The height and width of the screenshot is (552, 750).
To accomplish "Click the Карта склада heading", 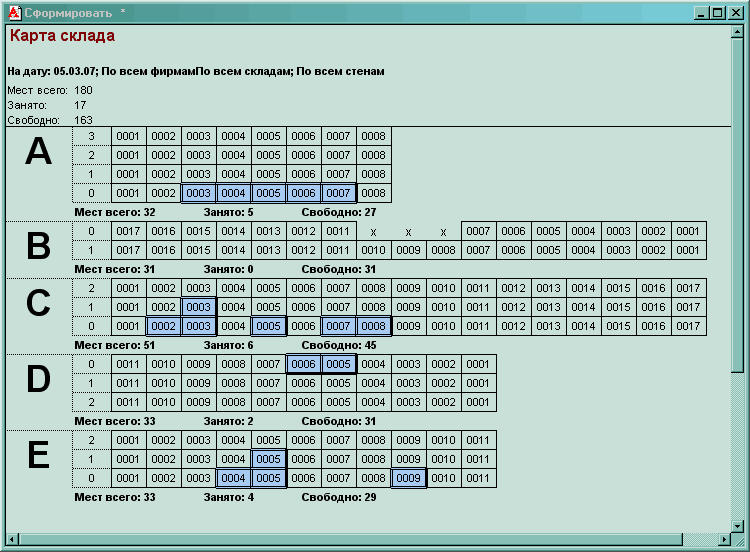I will point(62,36).
